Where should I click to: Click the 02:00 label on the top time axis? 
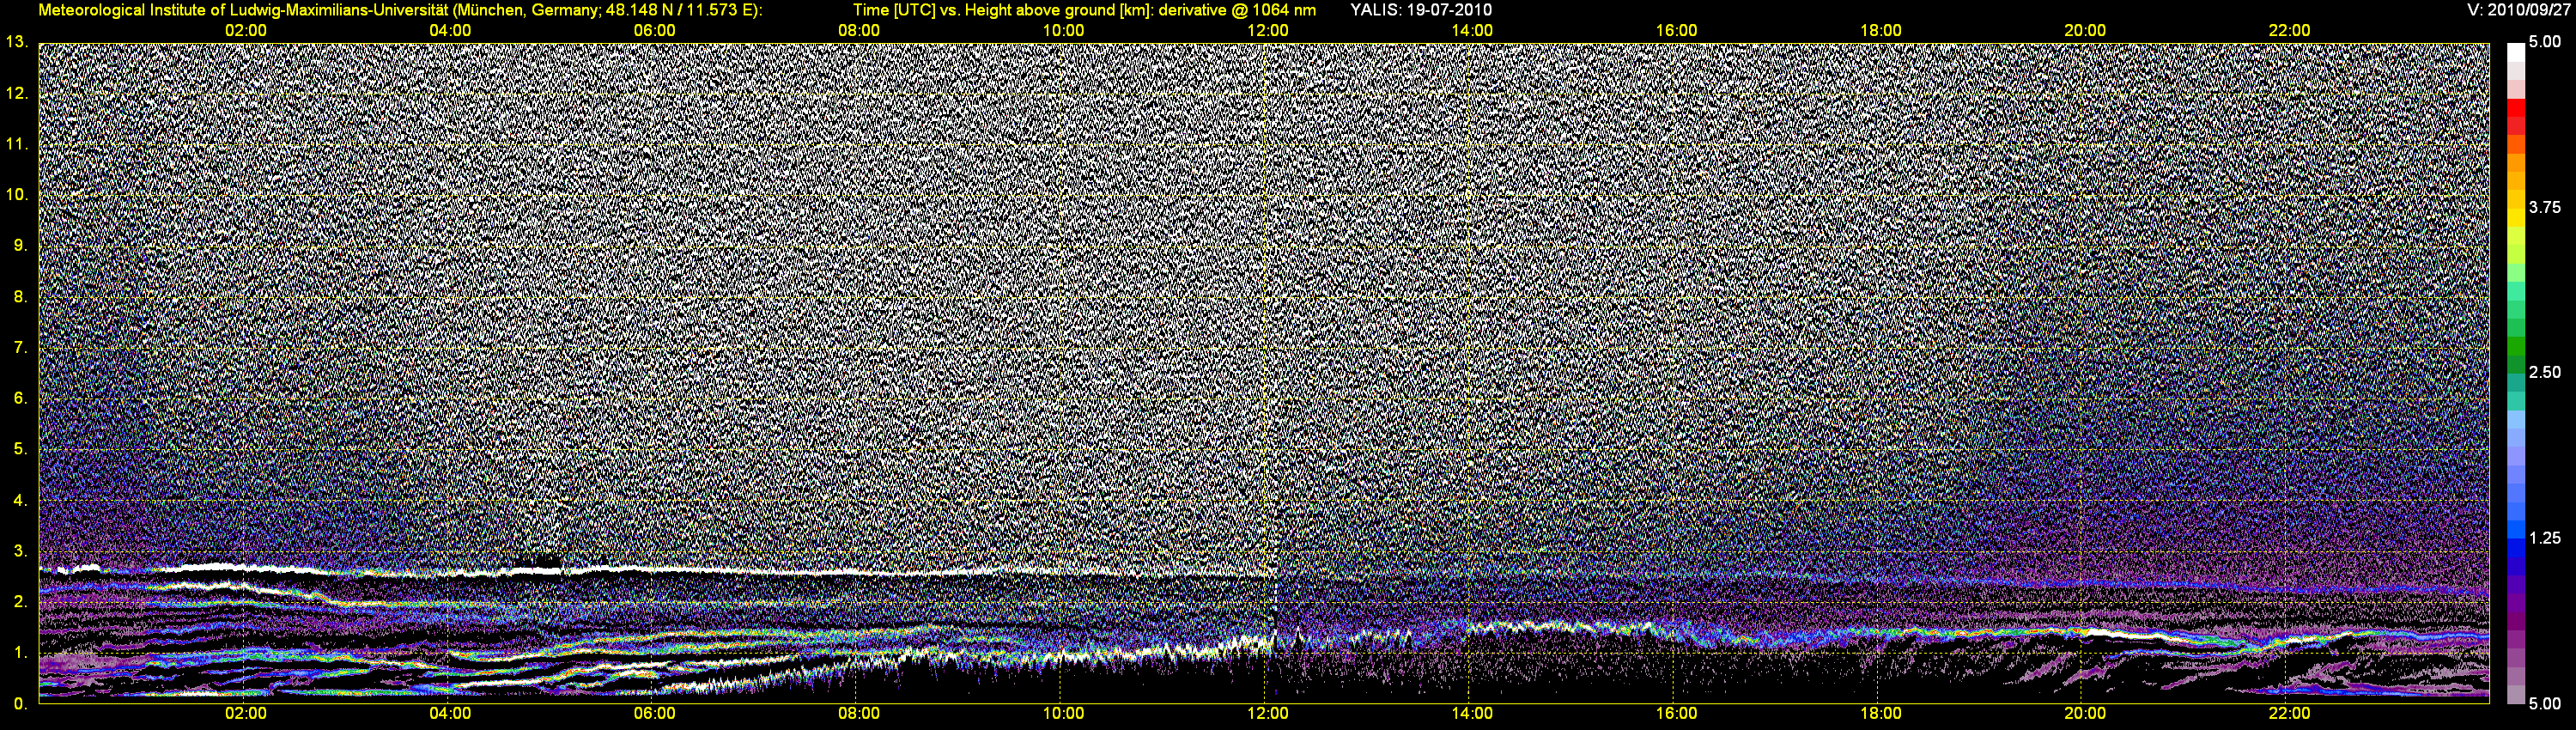coord(245,31)
